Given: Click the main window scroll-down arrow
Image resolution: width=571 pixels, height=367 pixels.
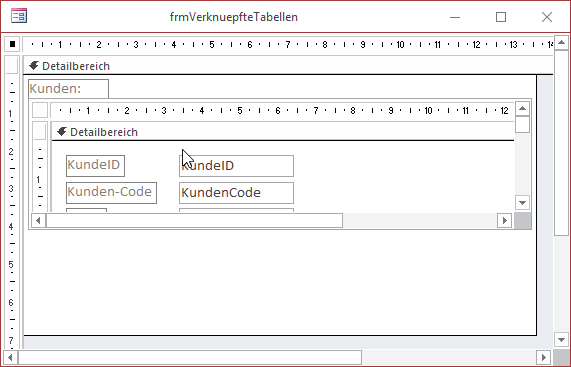Looking at the screenshot, I should (x=561, y=340).
